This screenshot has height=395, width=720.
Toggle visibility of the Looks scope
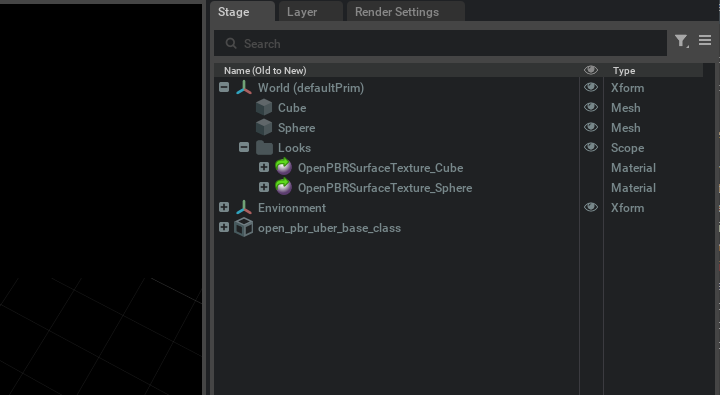[591, 147]
